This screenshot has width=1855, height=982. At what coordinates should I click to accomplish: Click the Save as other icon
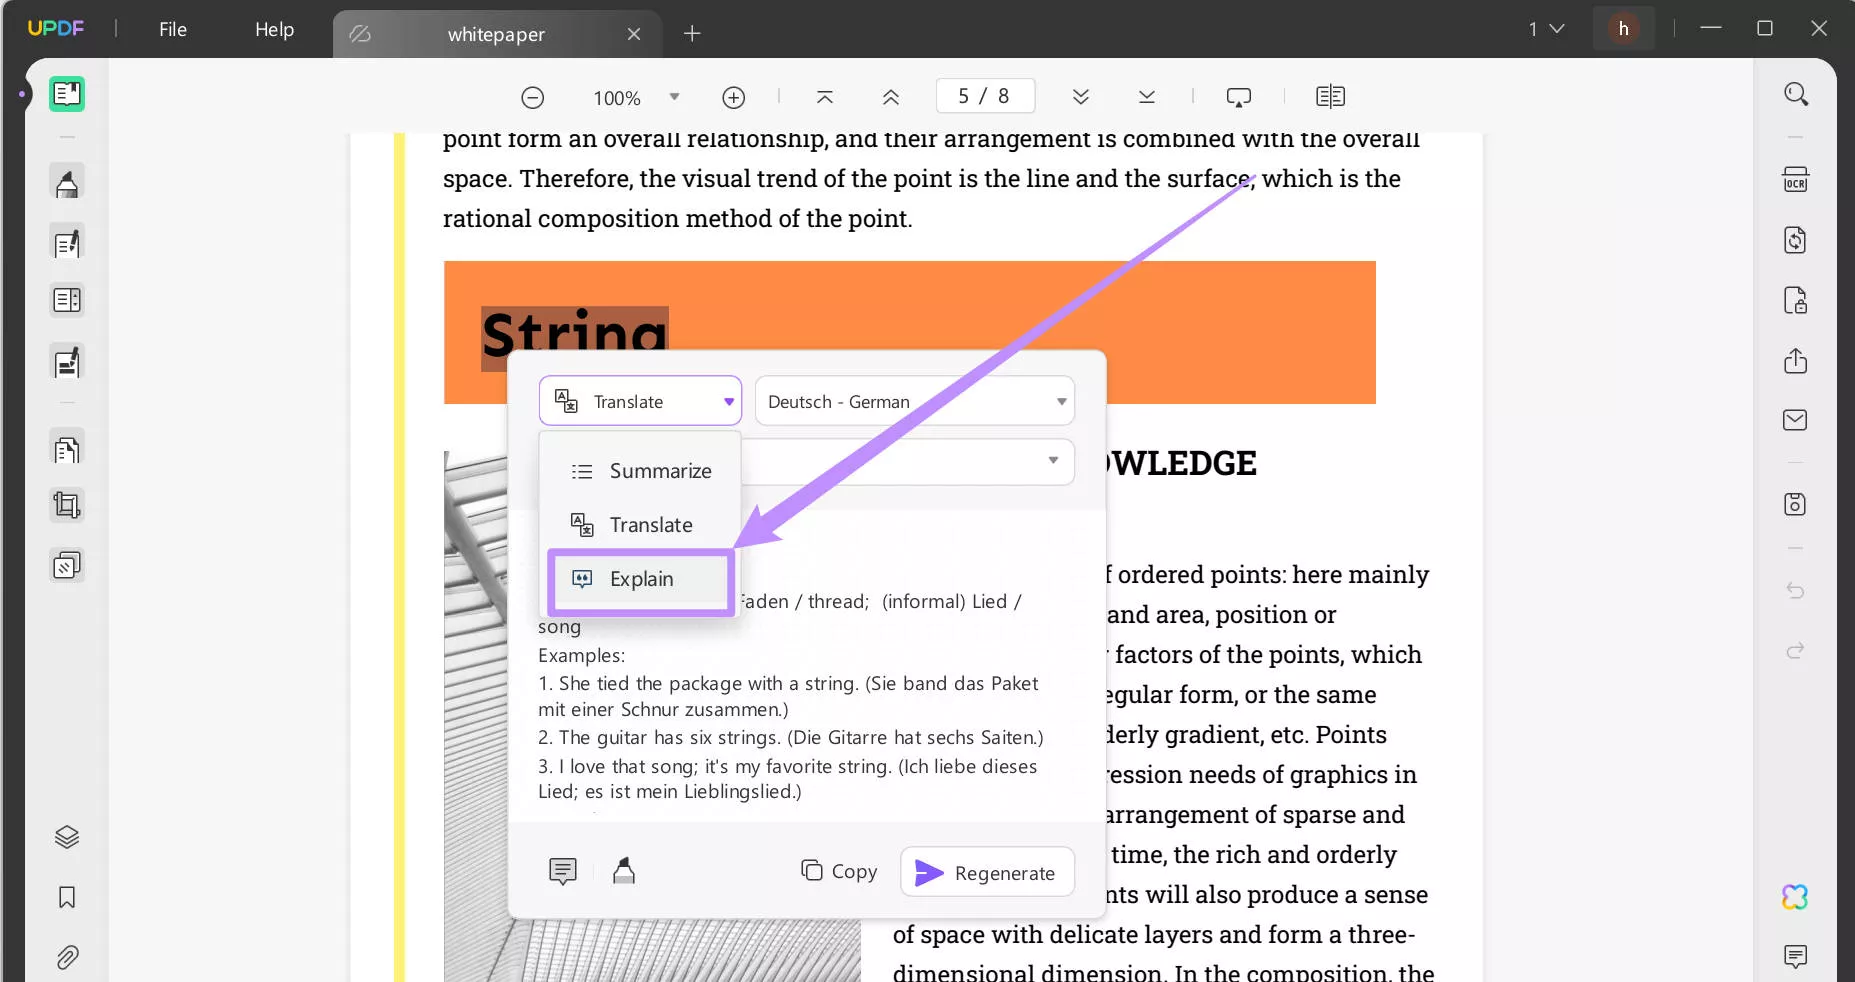pos(1796,504)
